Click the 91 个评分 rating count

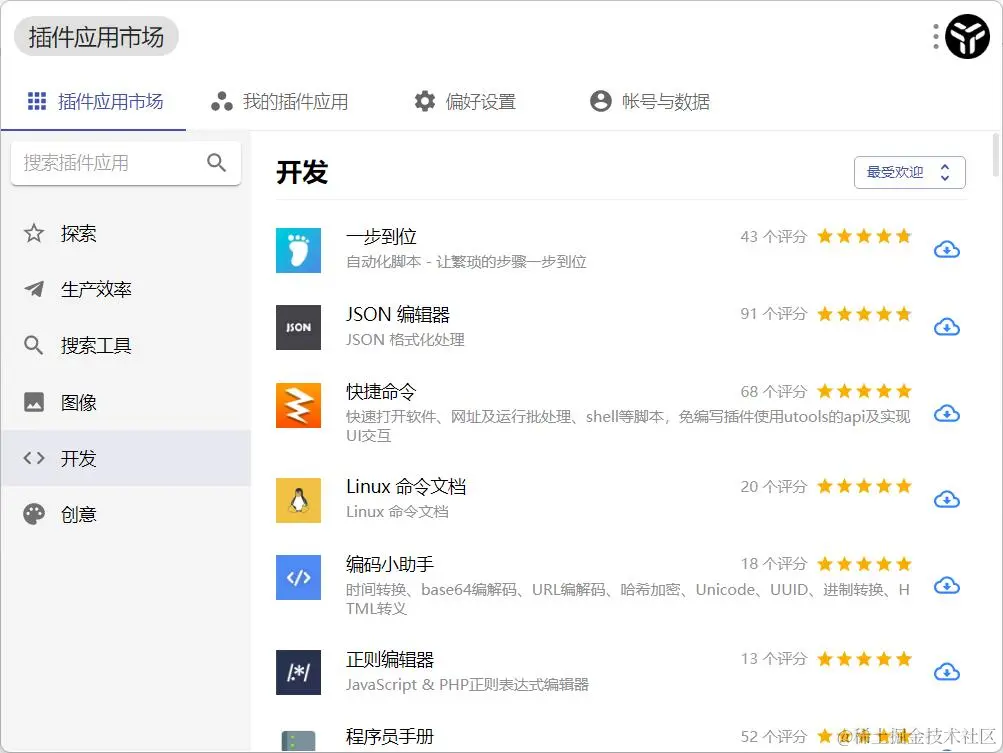774,314
